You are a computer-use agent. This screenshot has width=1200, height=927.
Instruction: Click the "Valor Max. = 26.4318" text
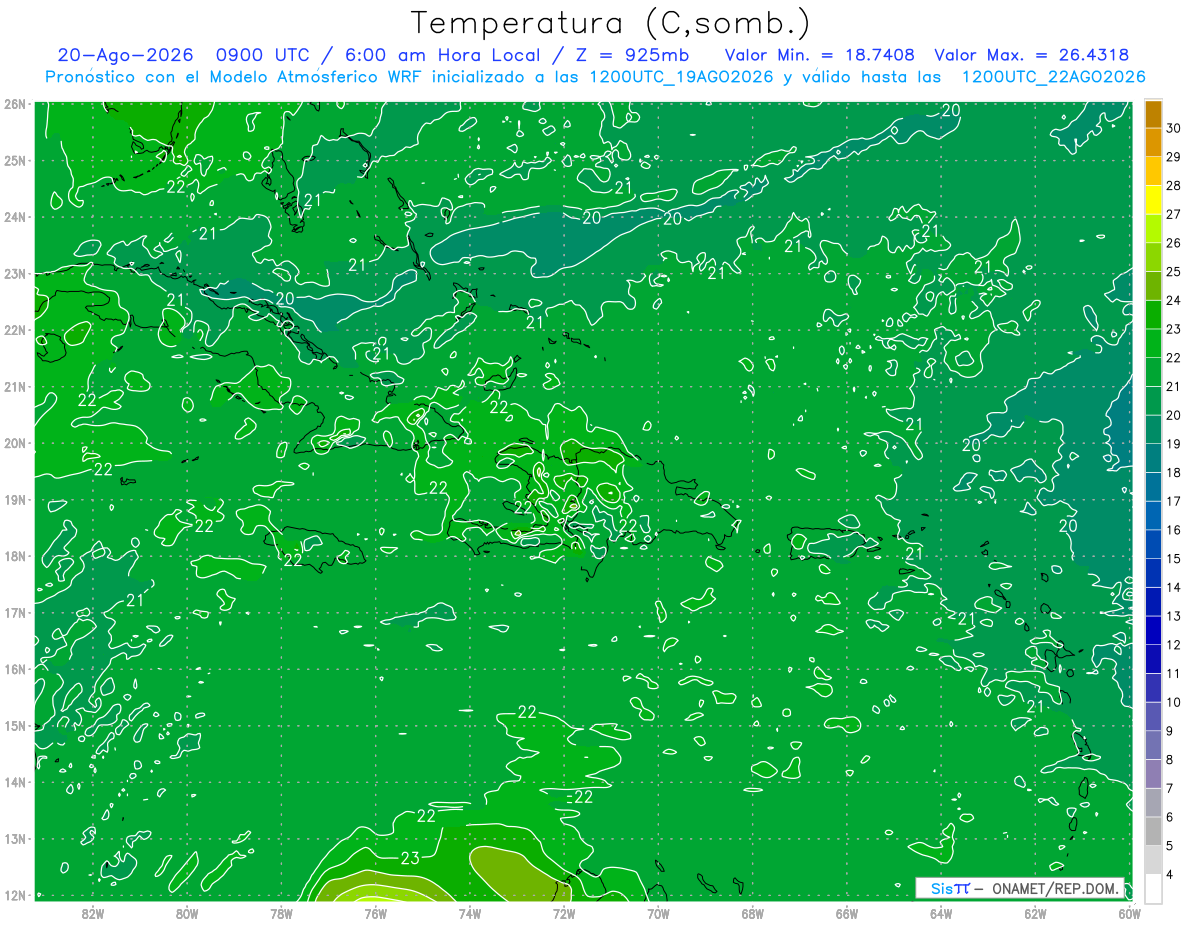pyautogui.click(x=1032, y=55)
